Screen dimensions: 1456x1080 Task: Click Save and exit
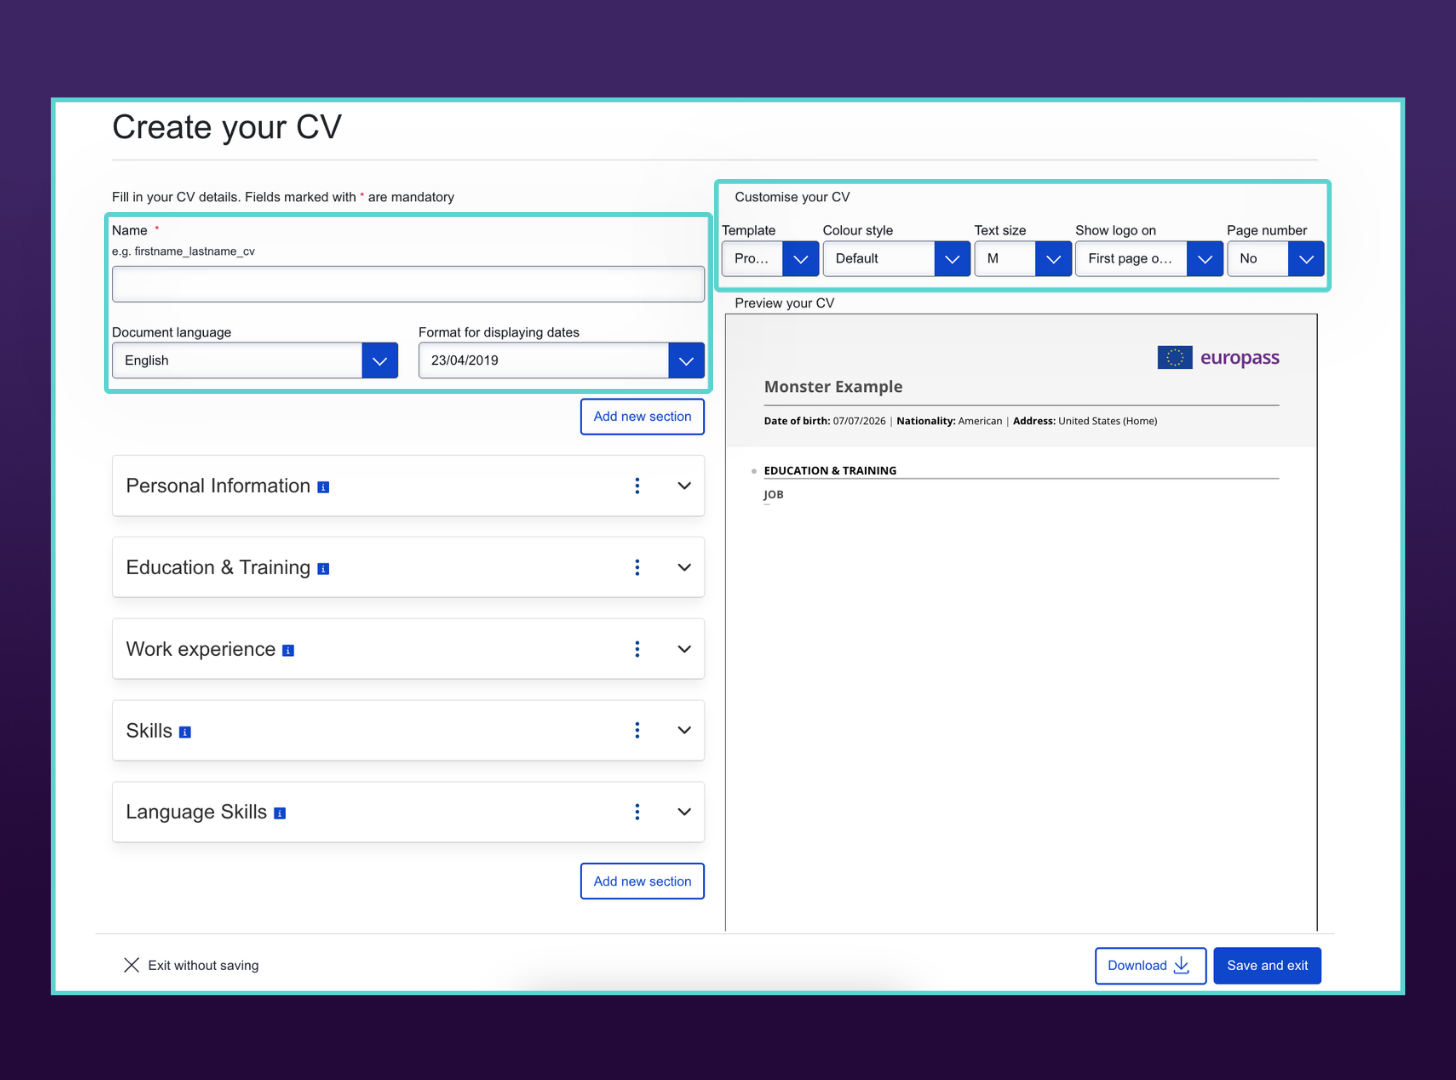pyautogui.click(x=1267, y=966)
